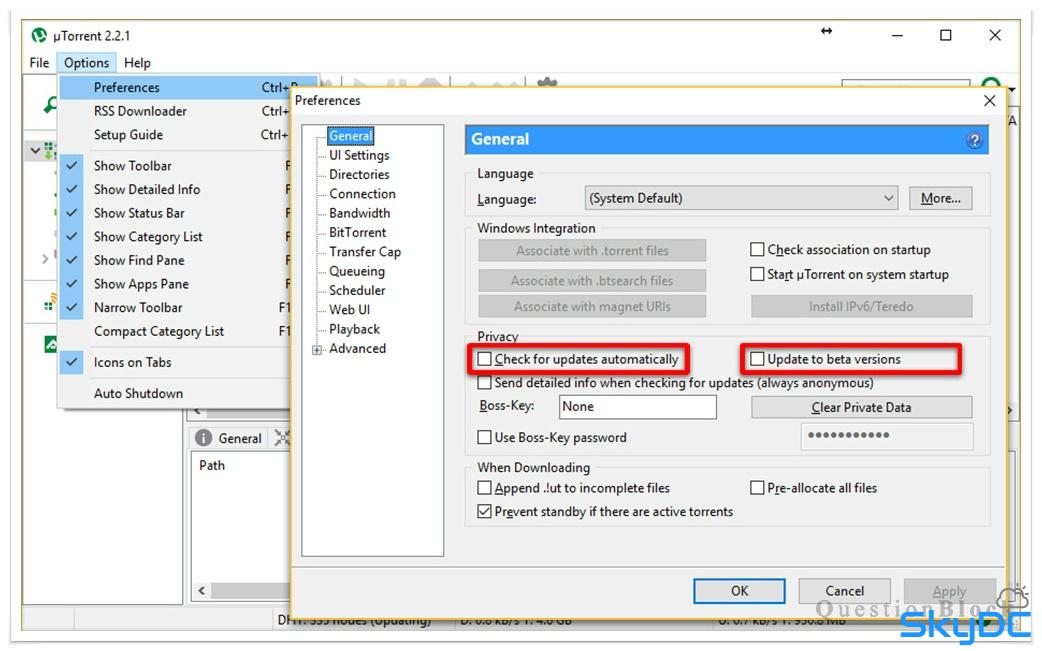Viewport: 1042px width, 651px height.
Task: Select BitTorrent preferences
Action: pos(358,232)
